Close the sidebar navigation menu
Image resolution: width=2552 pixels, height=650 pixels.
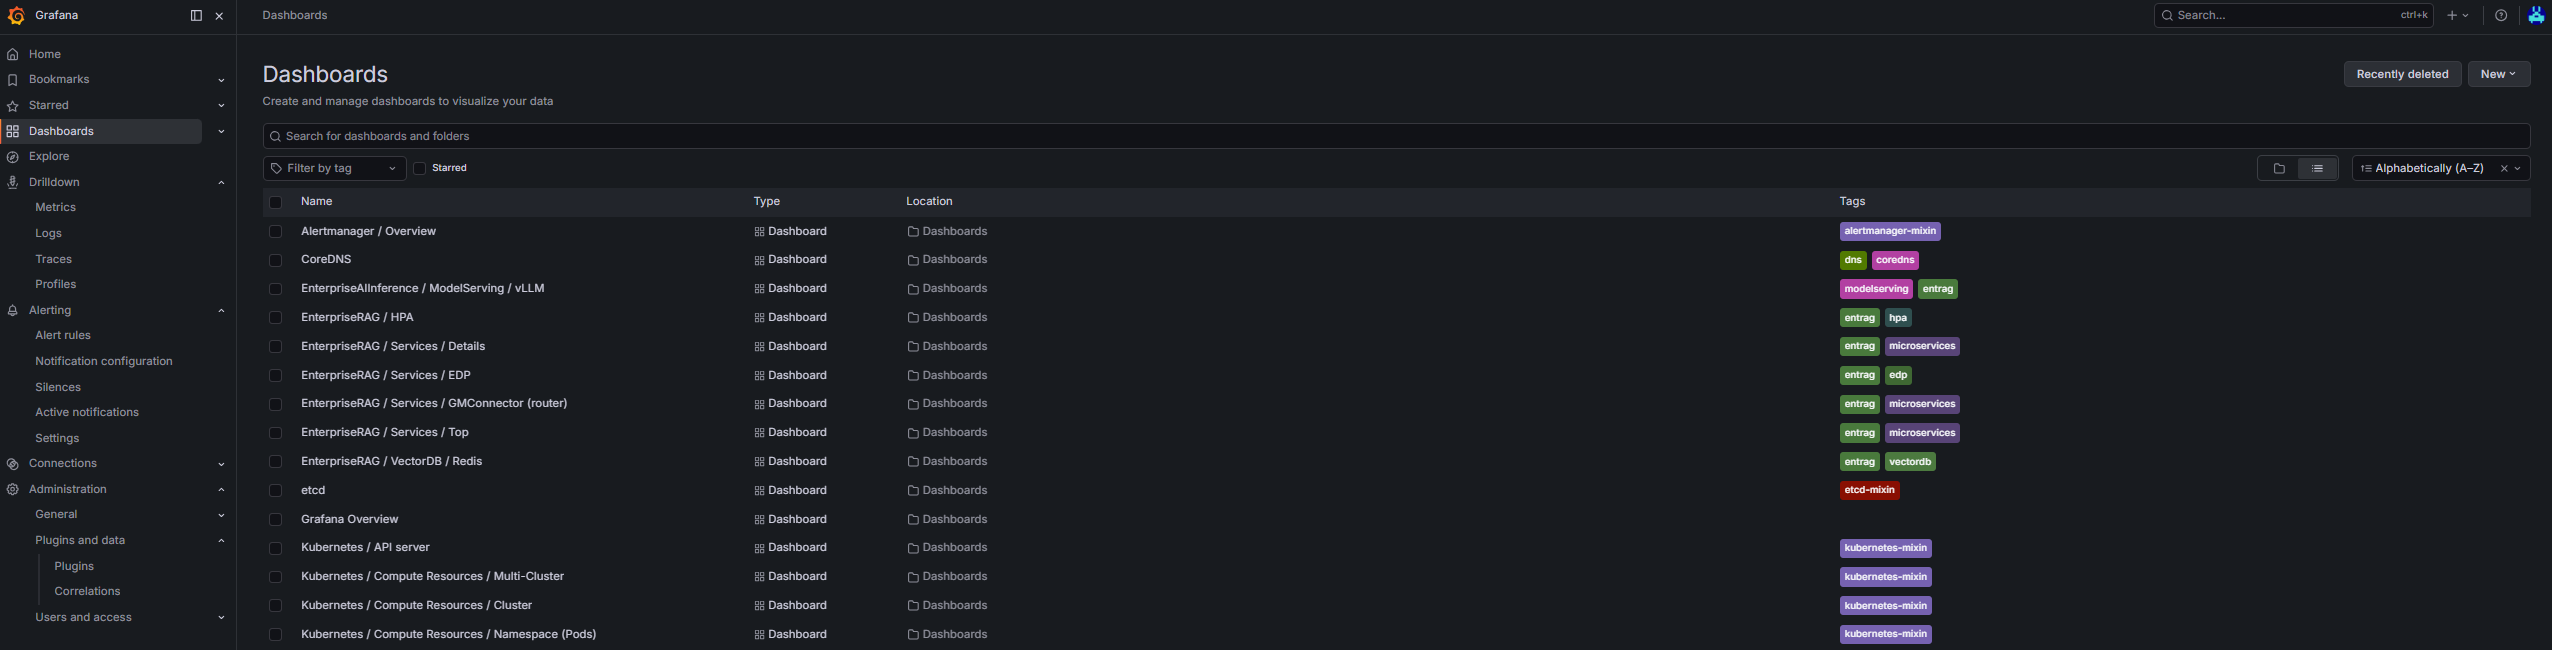pyautogui.click(x=219, y=16)
